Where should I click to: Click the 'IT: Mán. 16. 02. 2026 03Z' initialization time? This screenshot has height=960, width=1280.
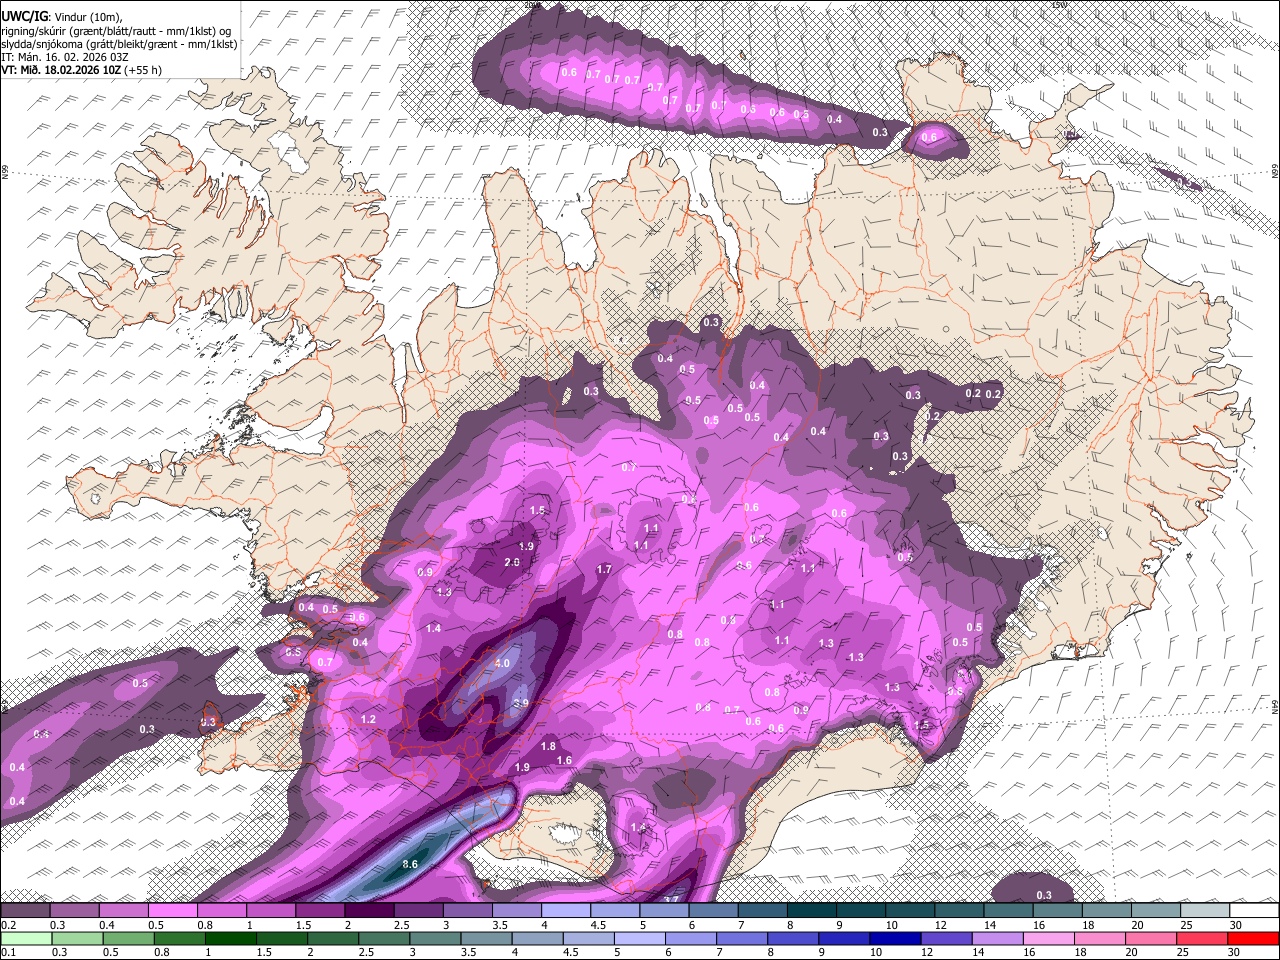[x=64, y=57]
